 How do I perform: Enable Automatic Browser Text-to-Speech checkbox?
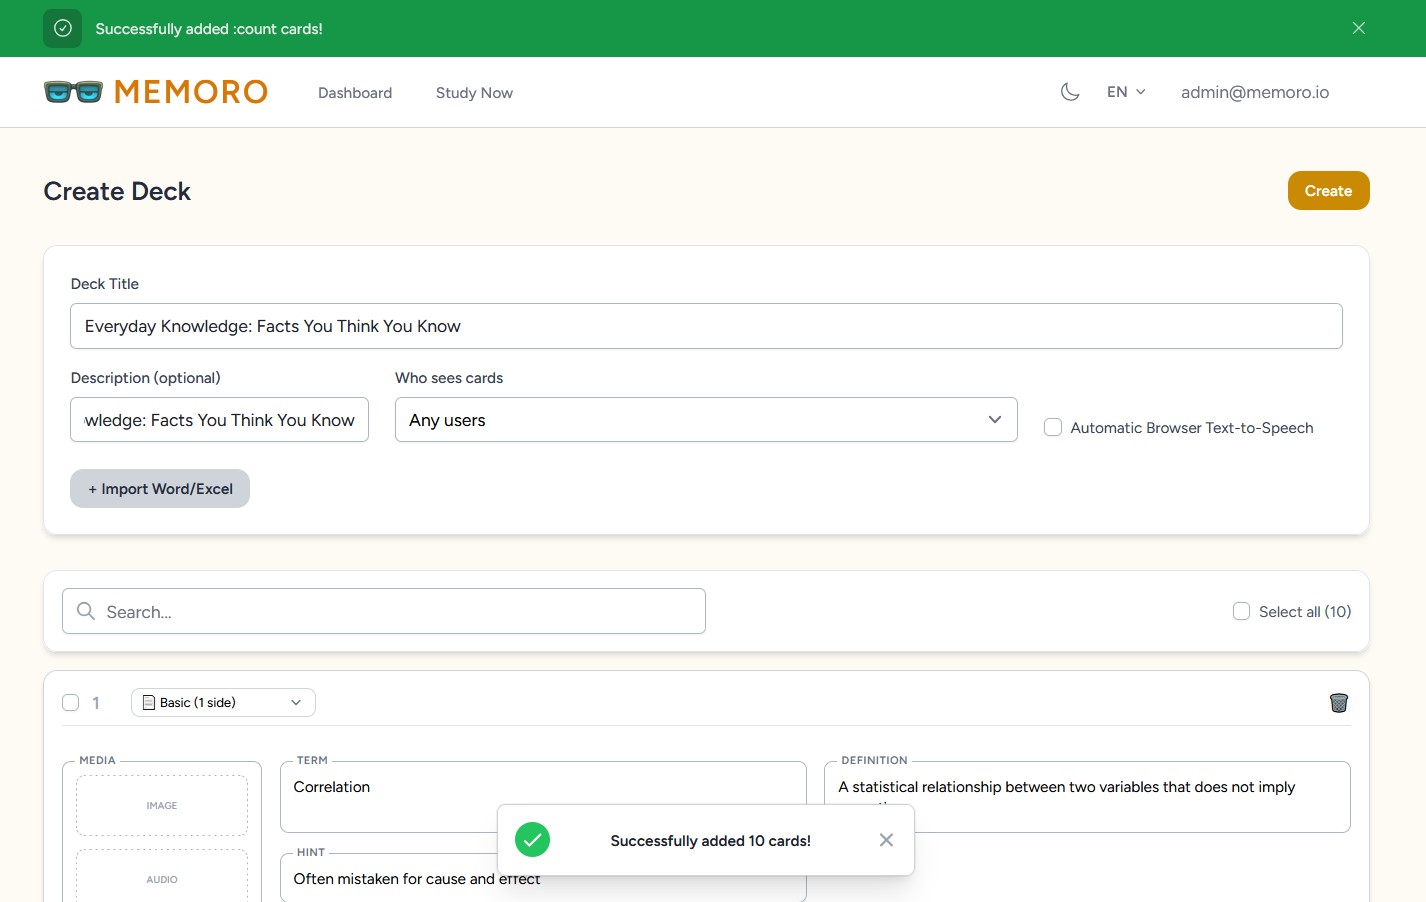point(1053,427)
